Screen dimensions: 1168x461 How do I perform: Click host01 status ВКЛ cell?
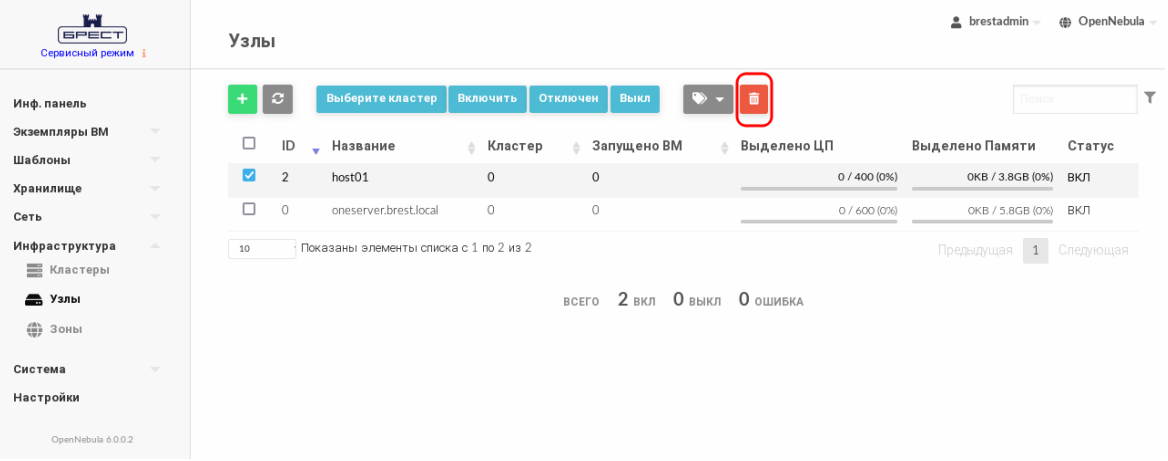coord(1078,177)
